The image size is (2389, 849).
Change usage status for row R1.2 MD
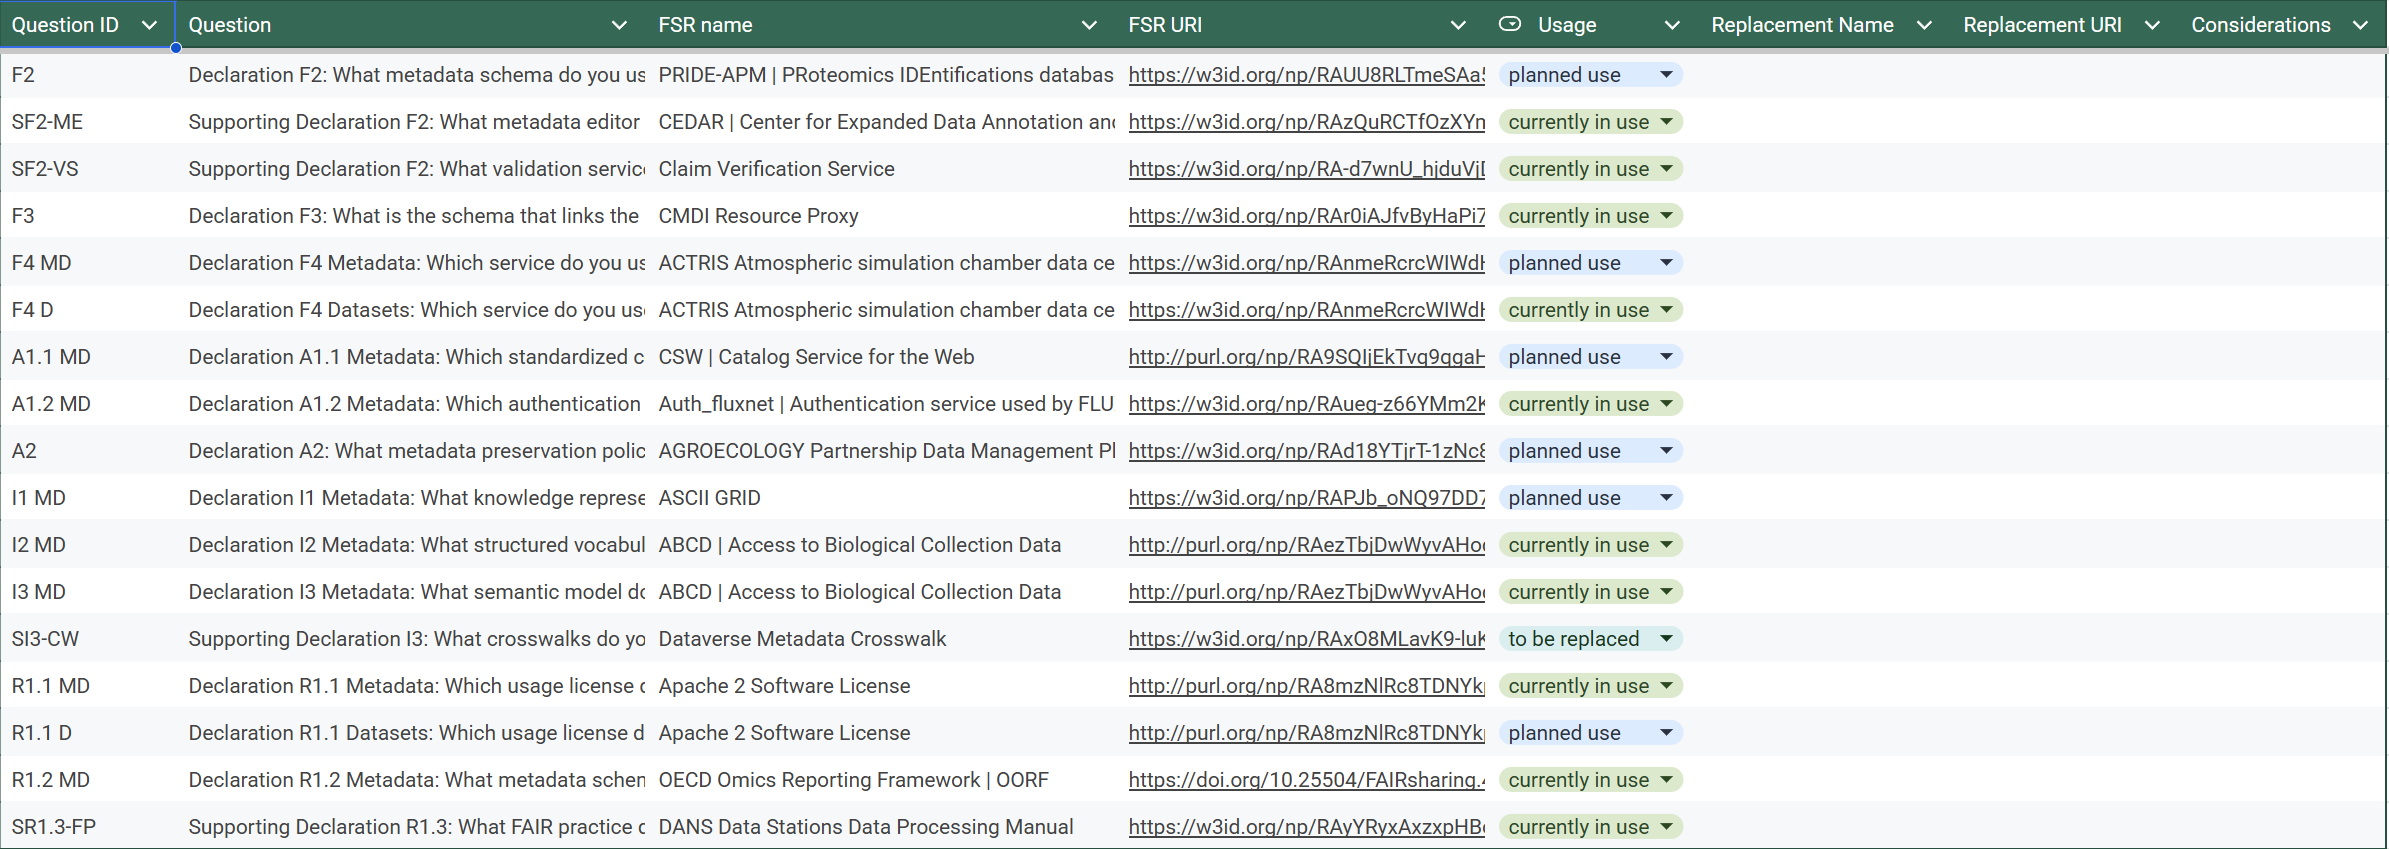pyautogui.click(x=1590, y=780)
